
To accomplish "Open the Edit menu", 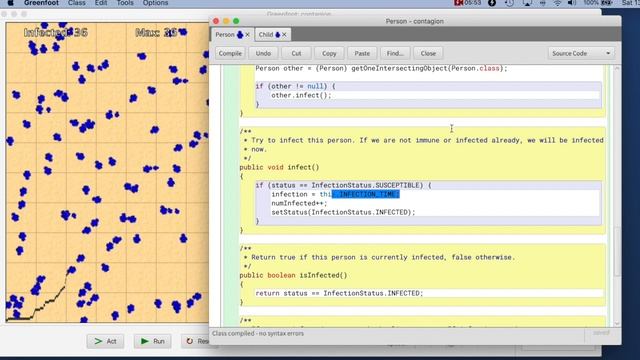I will [101, 3].
